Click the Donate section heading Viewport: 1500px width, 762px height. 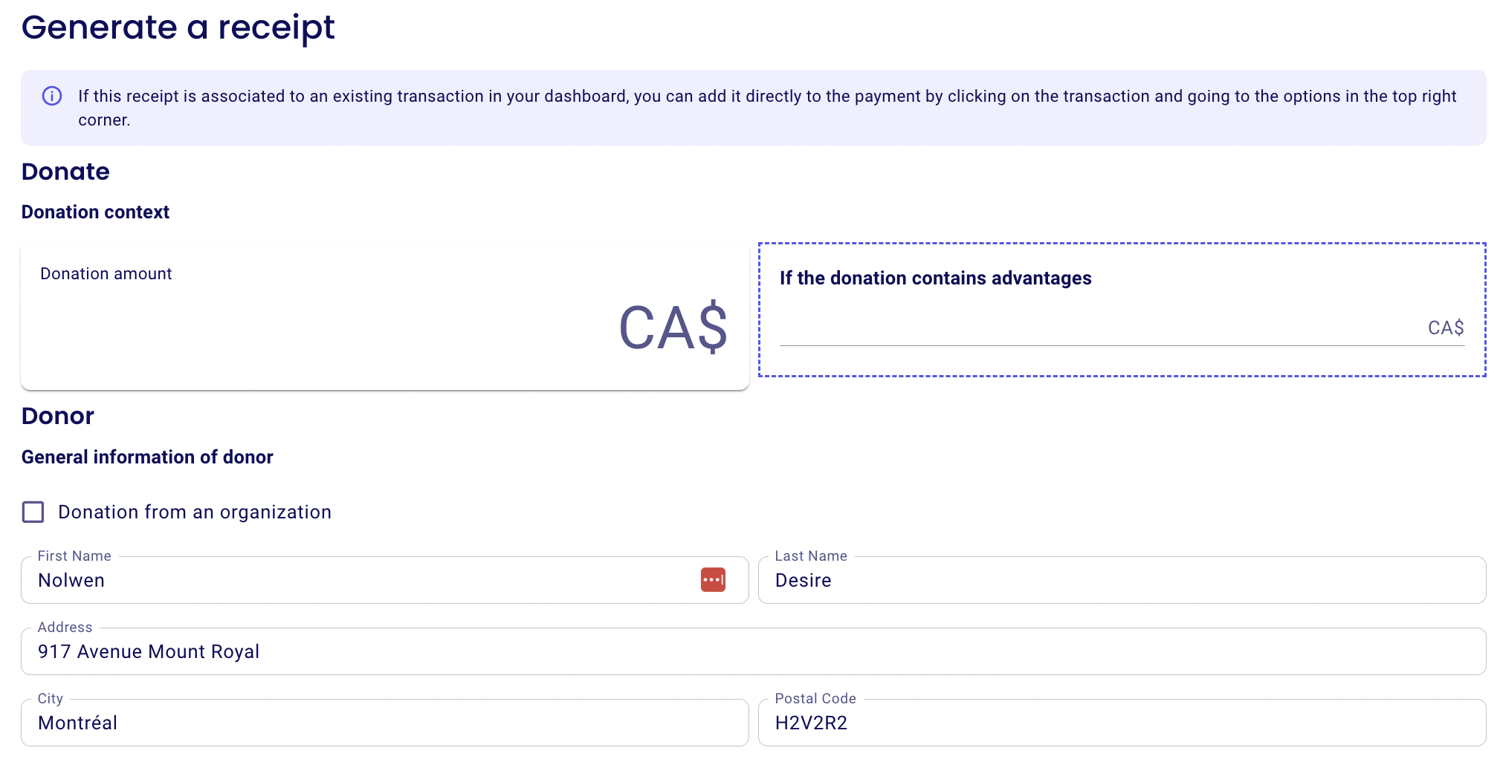click(64, 171)
